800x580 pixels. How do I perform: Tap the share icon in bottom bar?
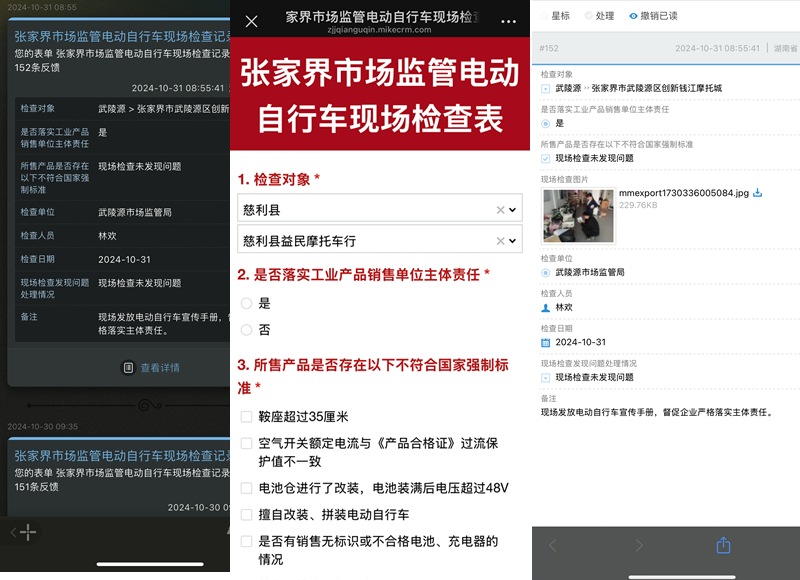(724, 545)
